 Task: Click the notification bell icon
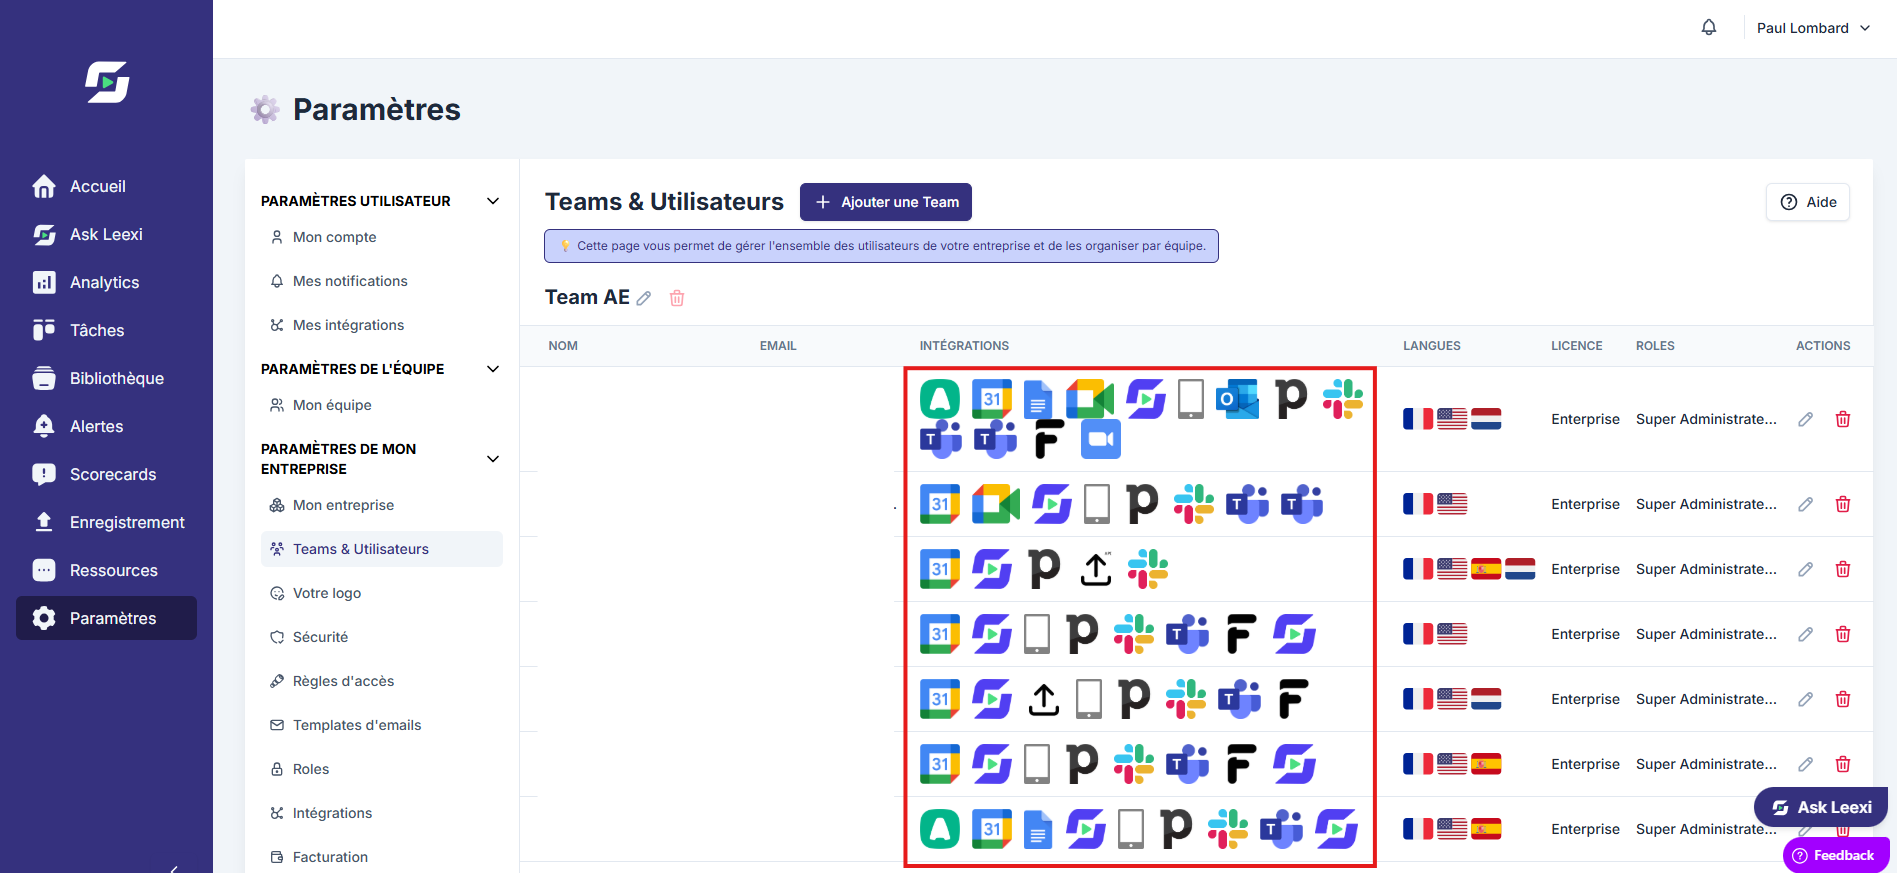pos(1709,28)
